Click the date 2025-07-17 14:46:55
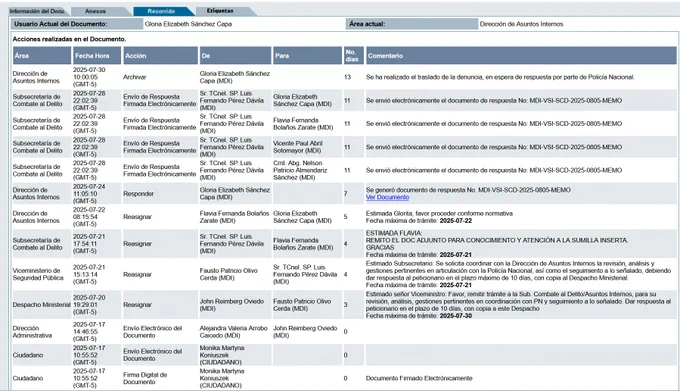Image resolution: width=680 pixels, height=391 pixels. pos(89,332)
